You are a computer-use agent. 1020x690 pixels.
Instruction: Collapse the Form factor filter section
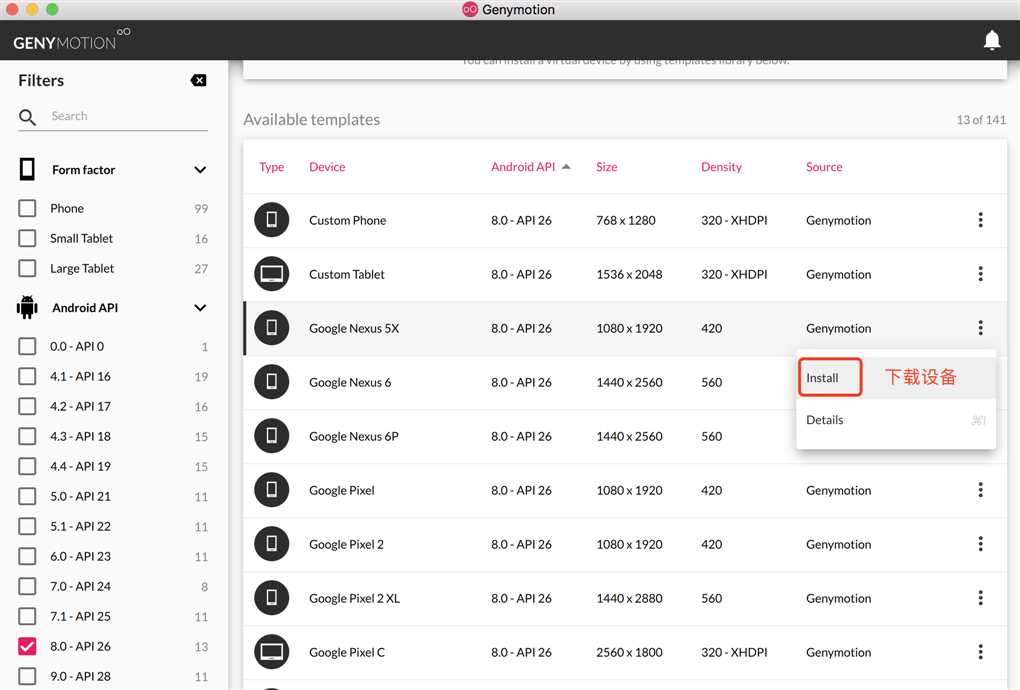click(x=200, y=170)
